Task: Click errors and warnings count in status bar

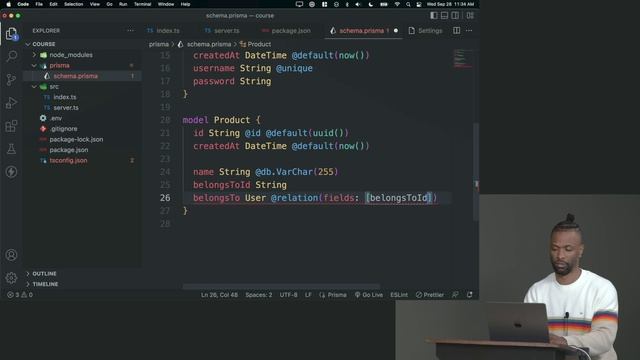Action: coord(20,295)
